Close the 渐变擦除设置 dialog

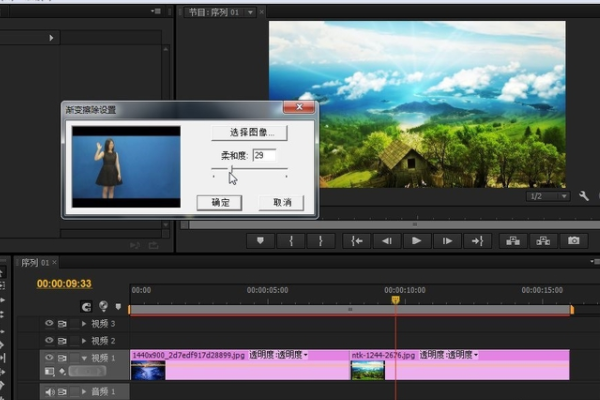coord(299,107)
